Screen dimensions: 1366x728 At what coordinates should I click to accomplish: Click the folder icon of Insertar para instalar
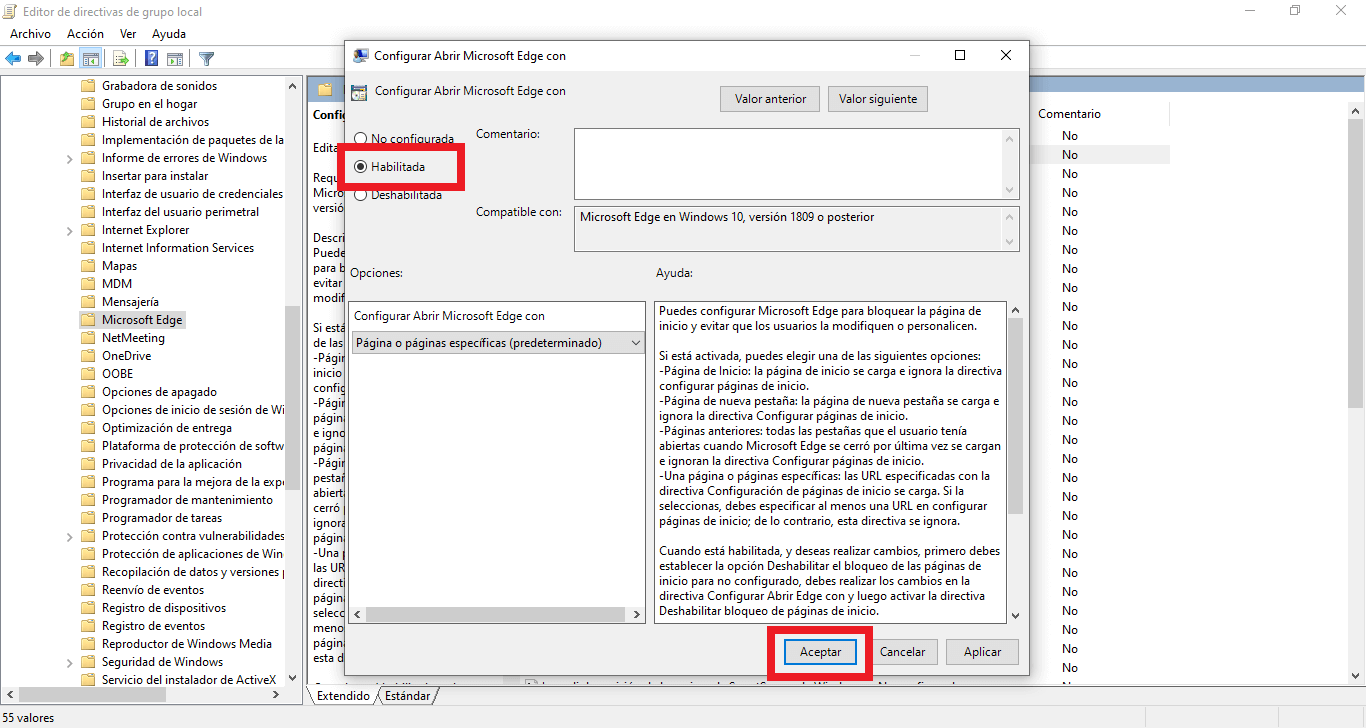(x=88, y=176)
